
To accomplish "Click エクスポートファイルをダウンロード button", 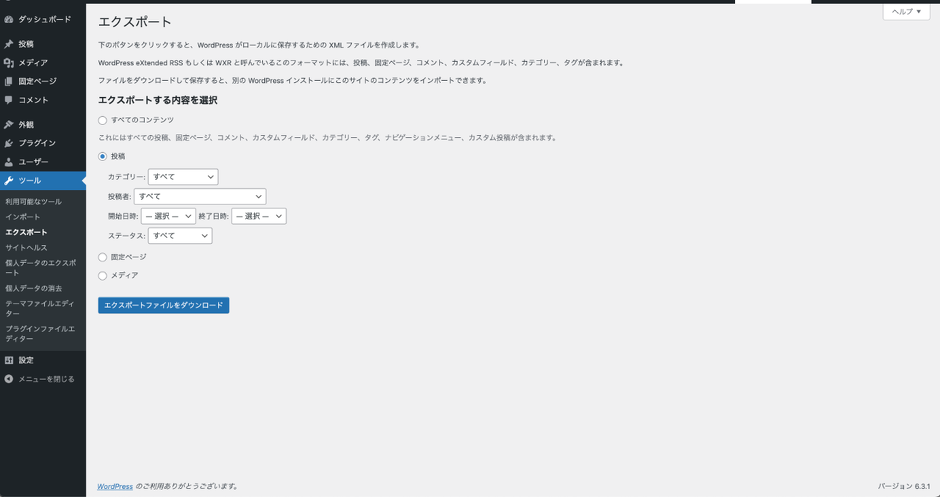I will click(x=164, y=305).
